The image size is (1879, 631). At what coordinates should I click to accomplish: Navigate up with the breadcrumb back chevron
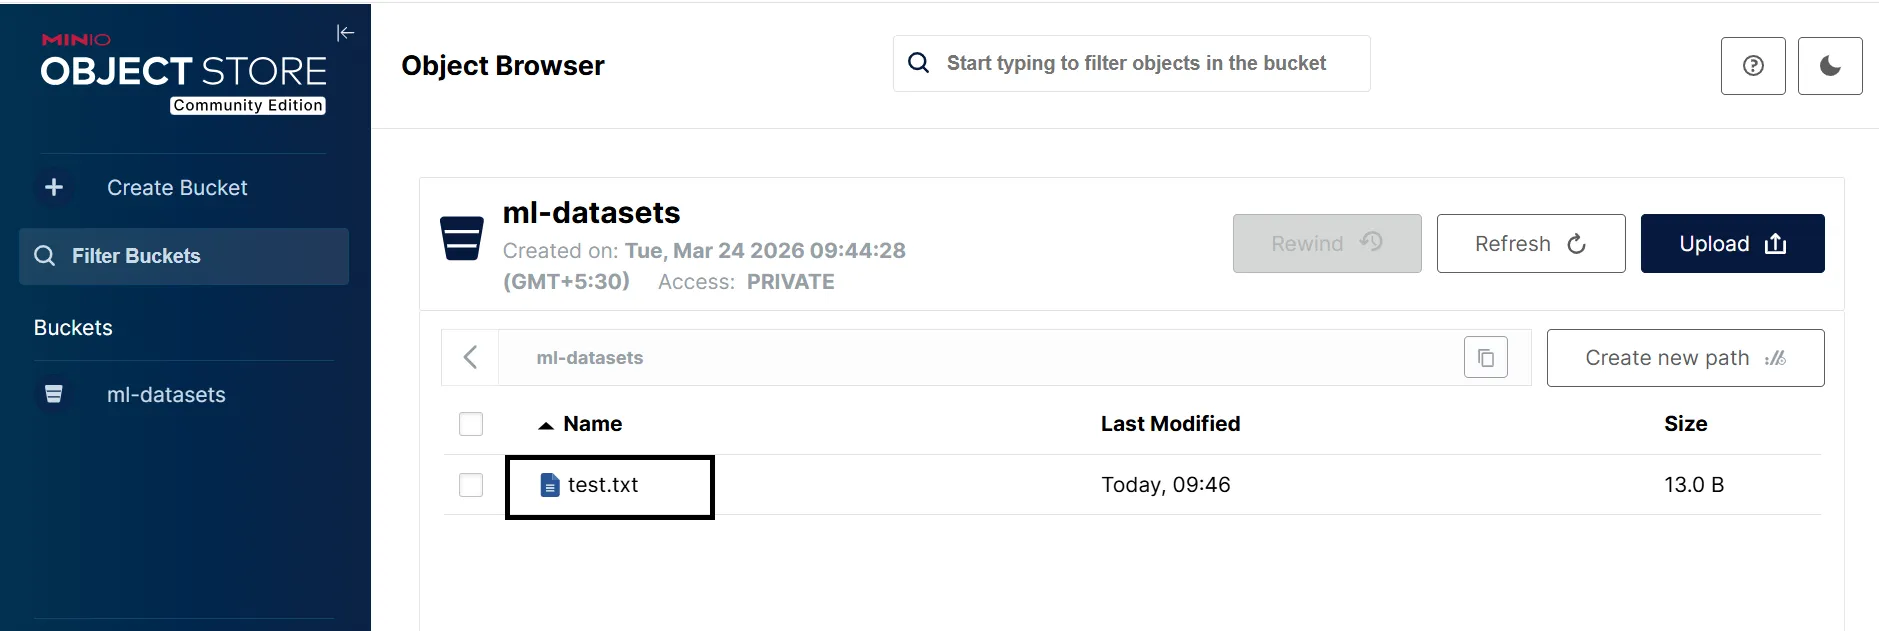click(x=470, y=356)
